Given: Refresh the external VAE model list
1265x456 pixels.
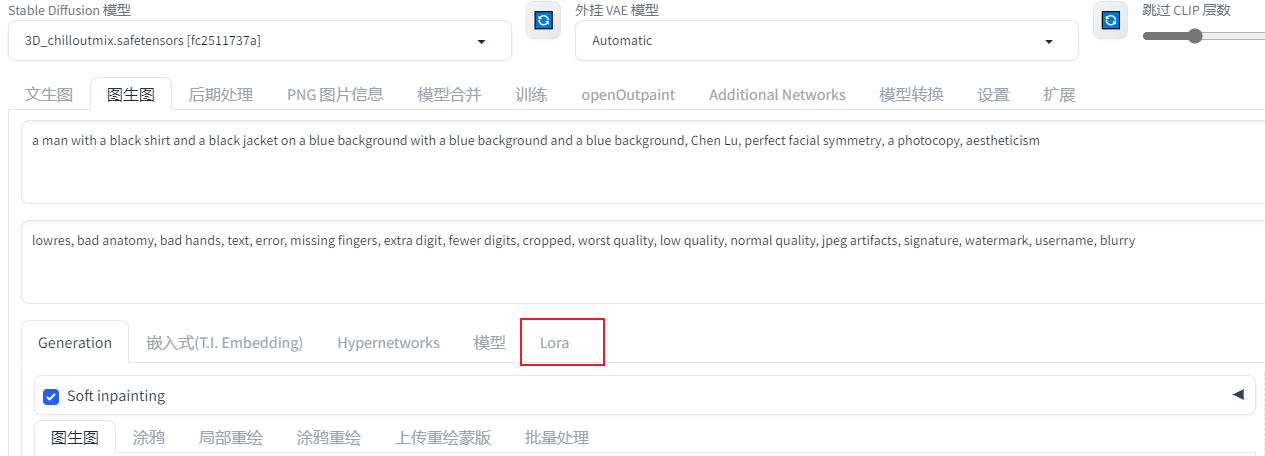Looking at the screenshot, I should (1110, 20).
